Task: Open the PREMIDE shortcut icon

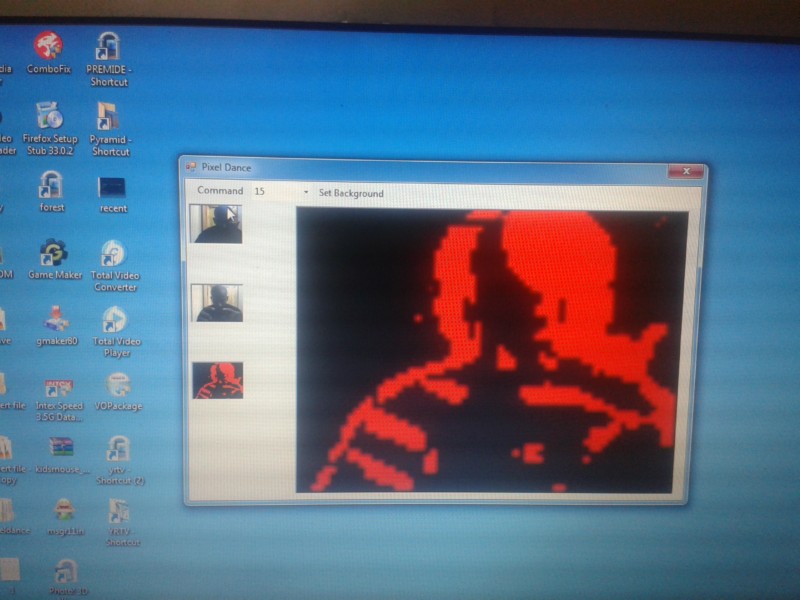Action: click(109, 59)
